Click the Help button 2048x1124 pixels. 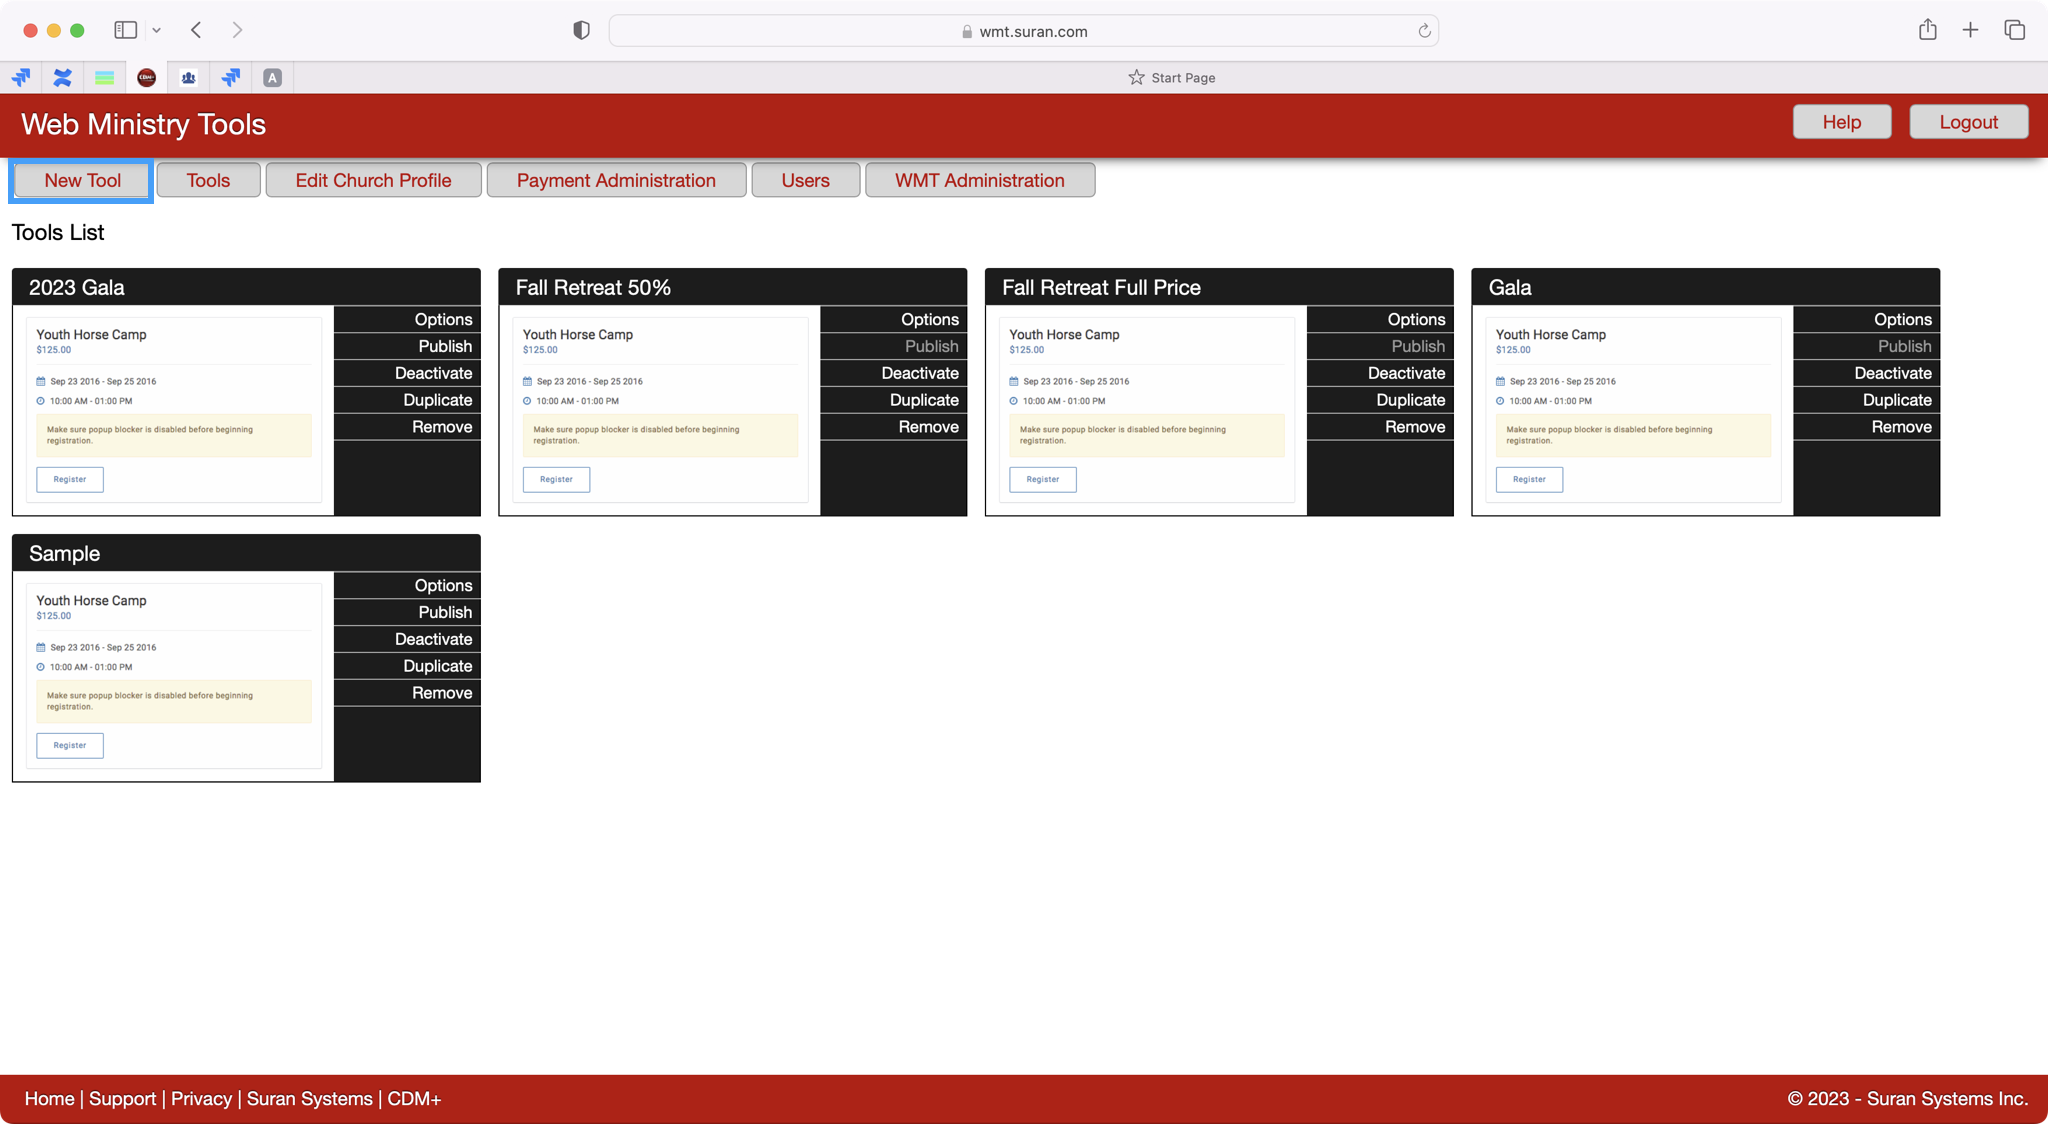pos(1841,122)
